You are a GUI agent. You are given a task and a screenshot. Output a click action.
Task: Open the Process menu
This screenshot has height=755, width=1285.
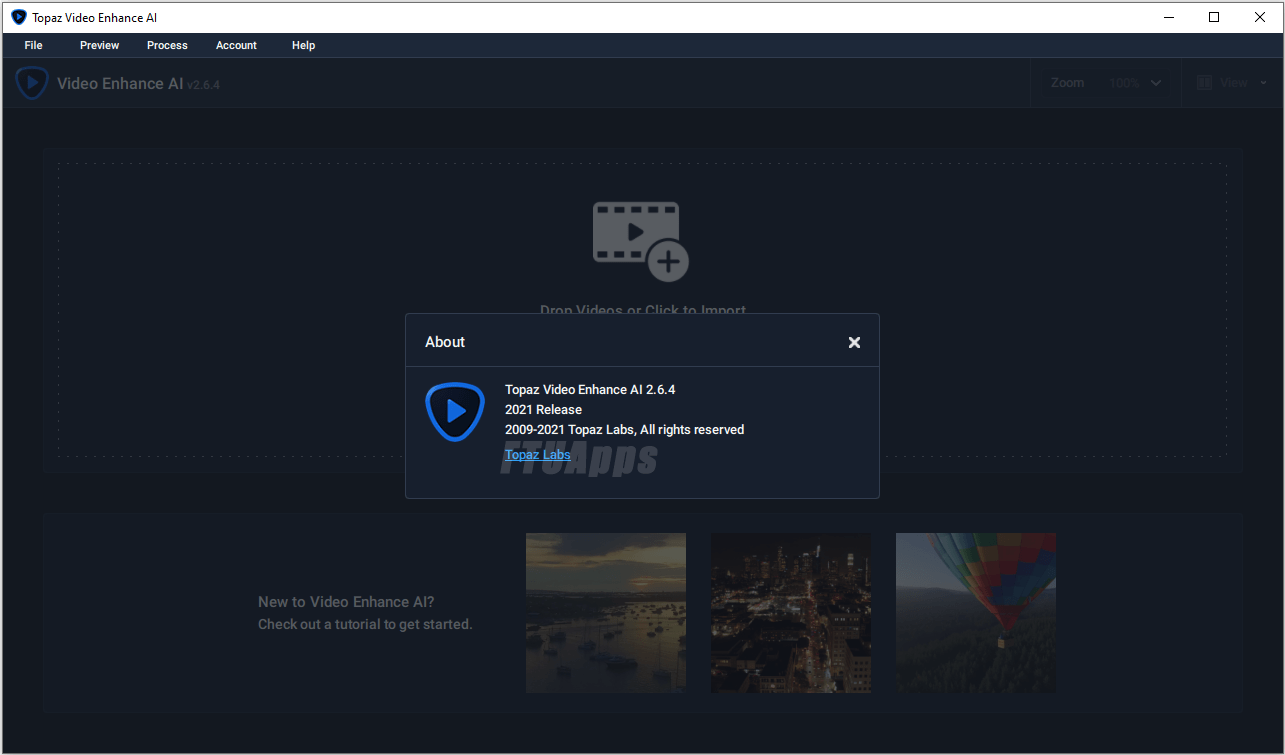[167, 45]
